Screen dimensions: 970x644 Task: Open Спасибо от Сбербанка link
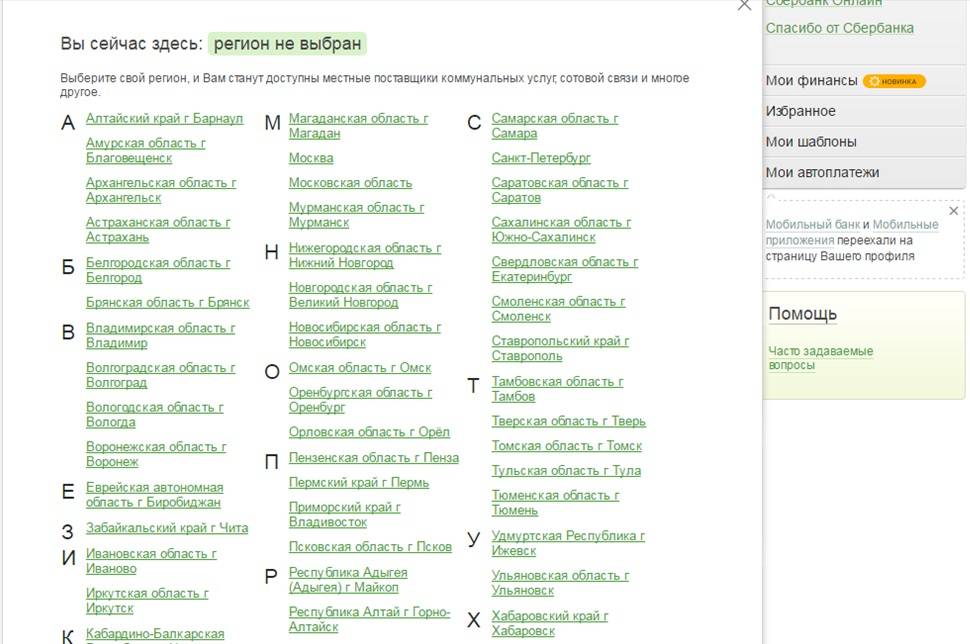click(839, 28)
